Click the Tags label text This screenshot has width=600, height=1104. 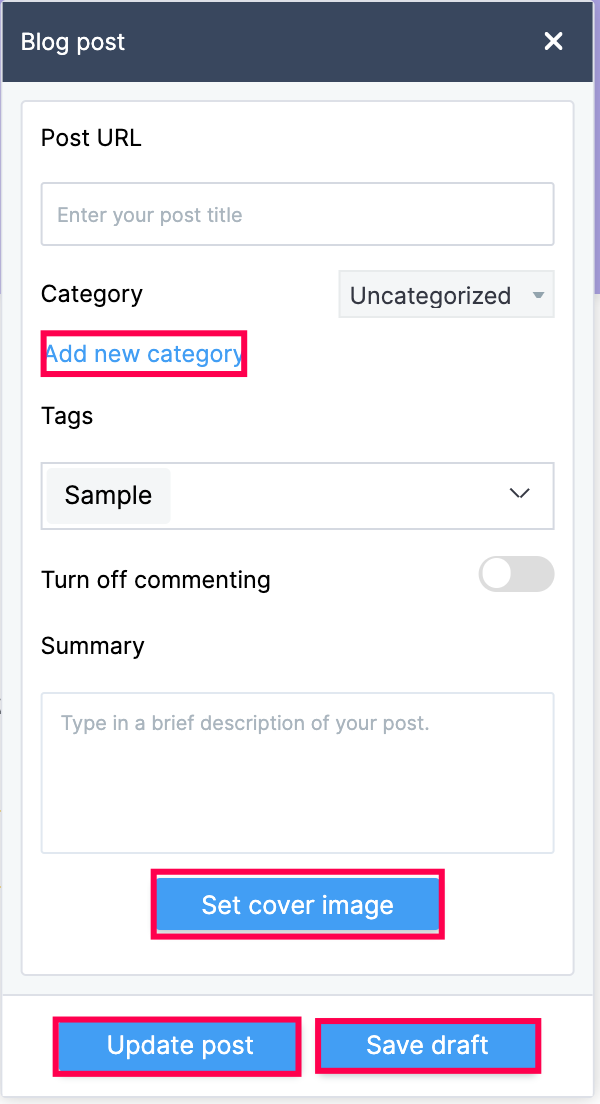[67, 416]
